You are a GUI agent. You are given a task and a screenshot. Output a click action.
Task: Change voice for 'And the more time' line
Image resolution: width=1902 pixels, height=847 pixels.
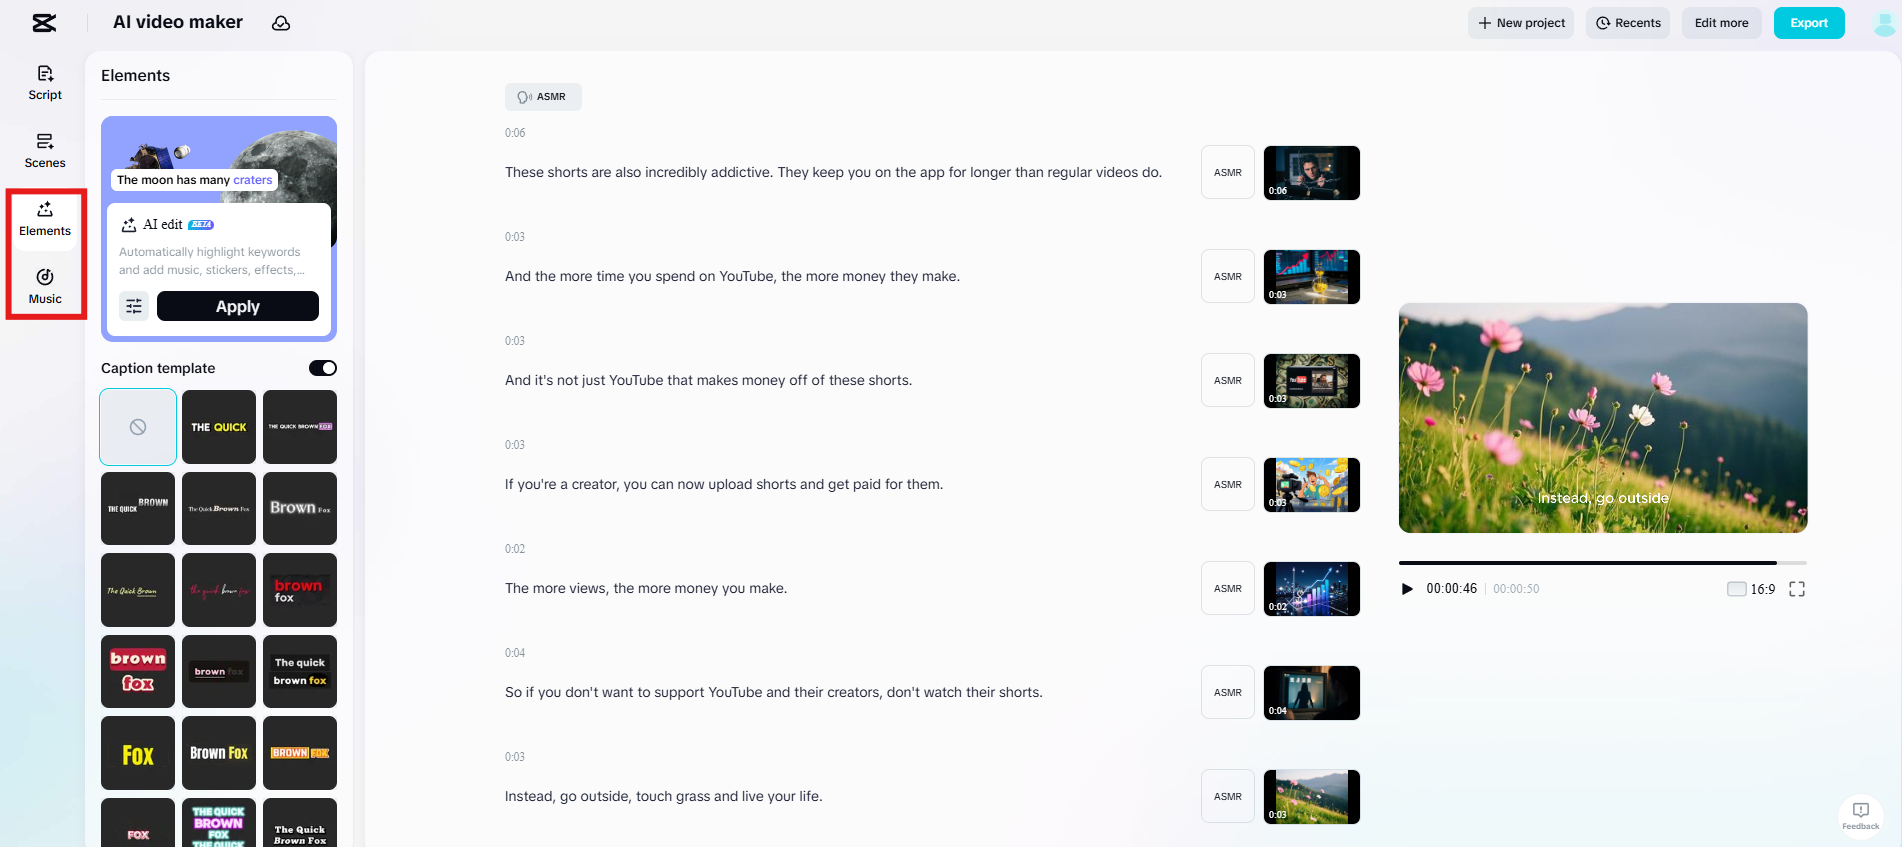point(1228,277)
